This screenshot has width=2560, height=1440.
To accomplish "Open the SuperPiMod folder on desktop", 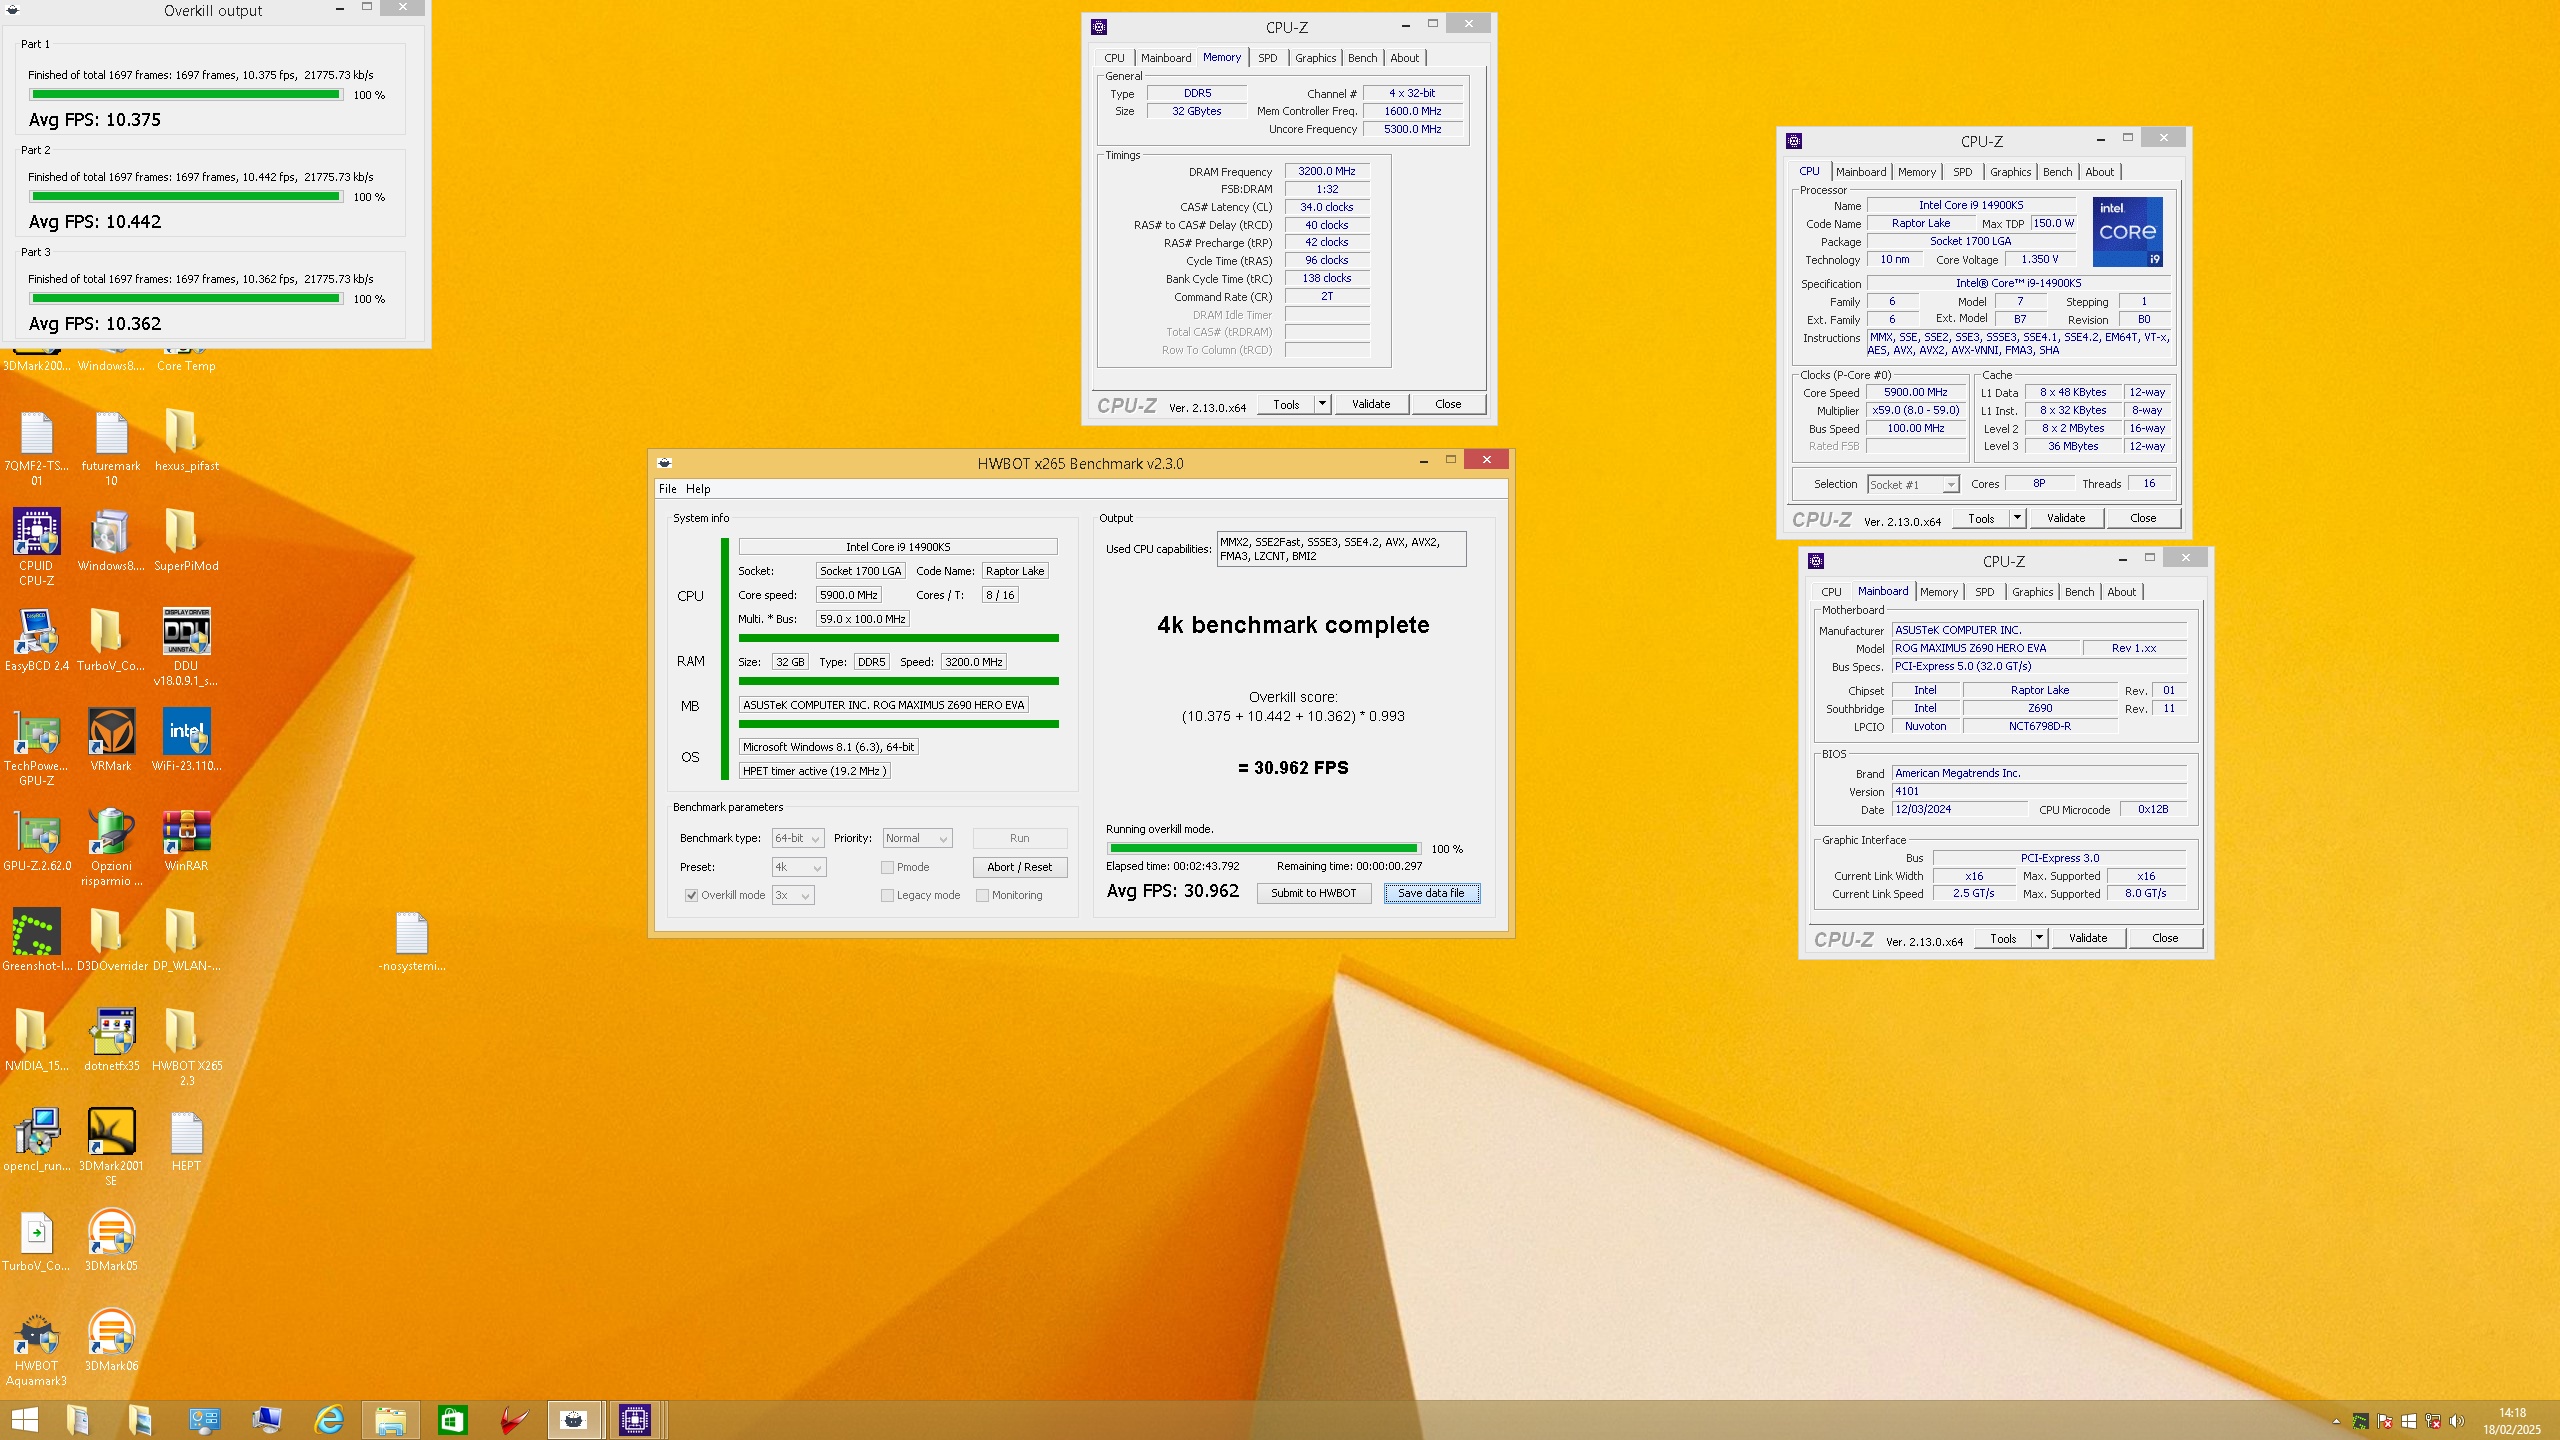I will [186, 540].
